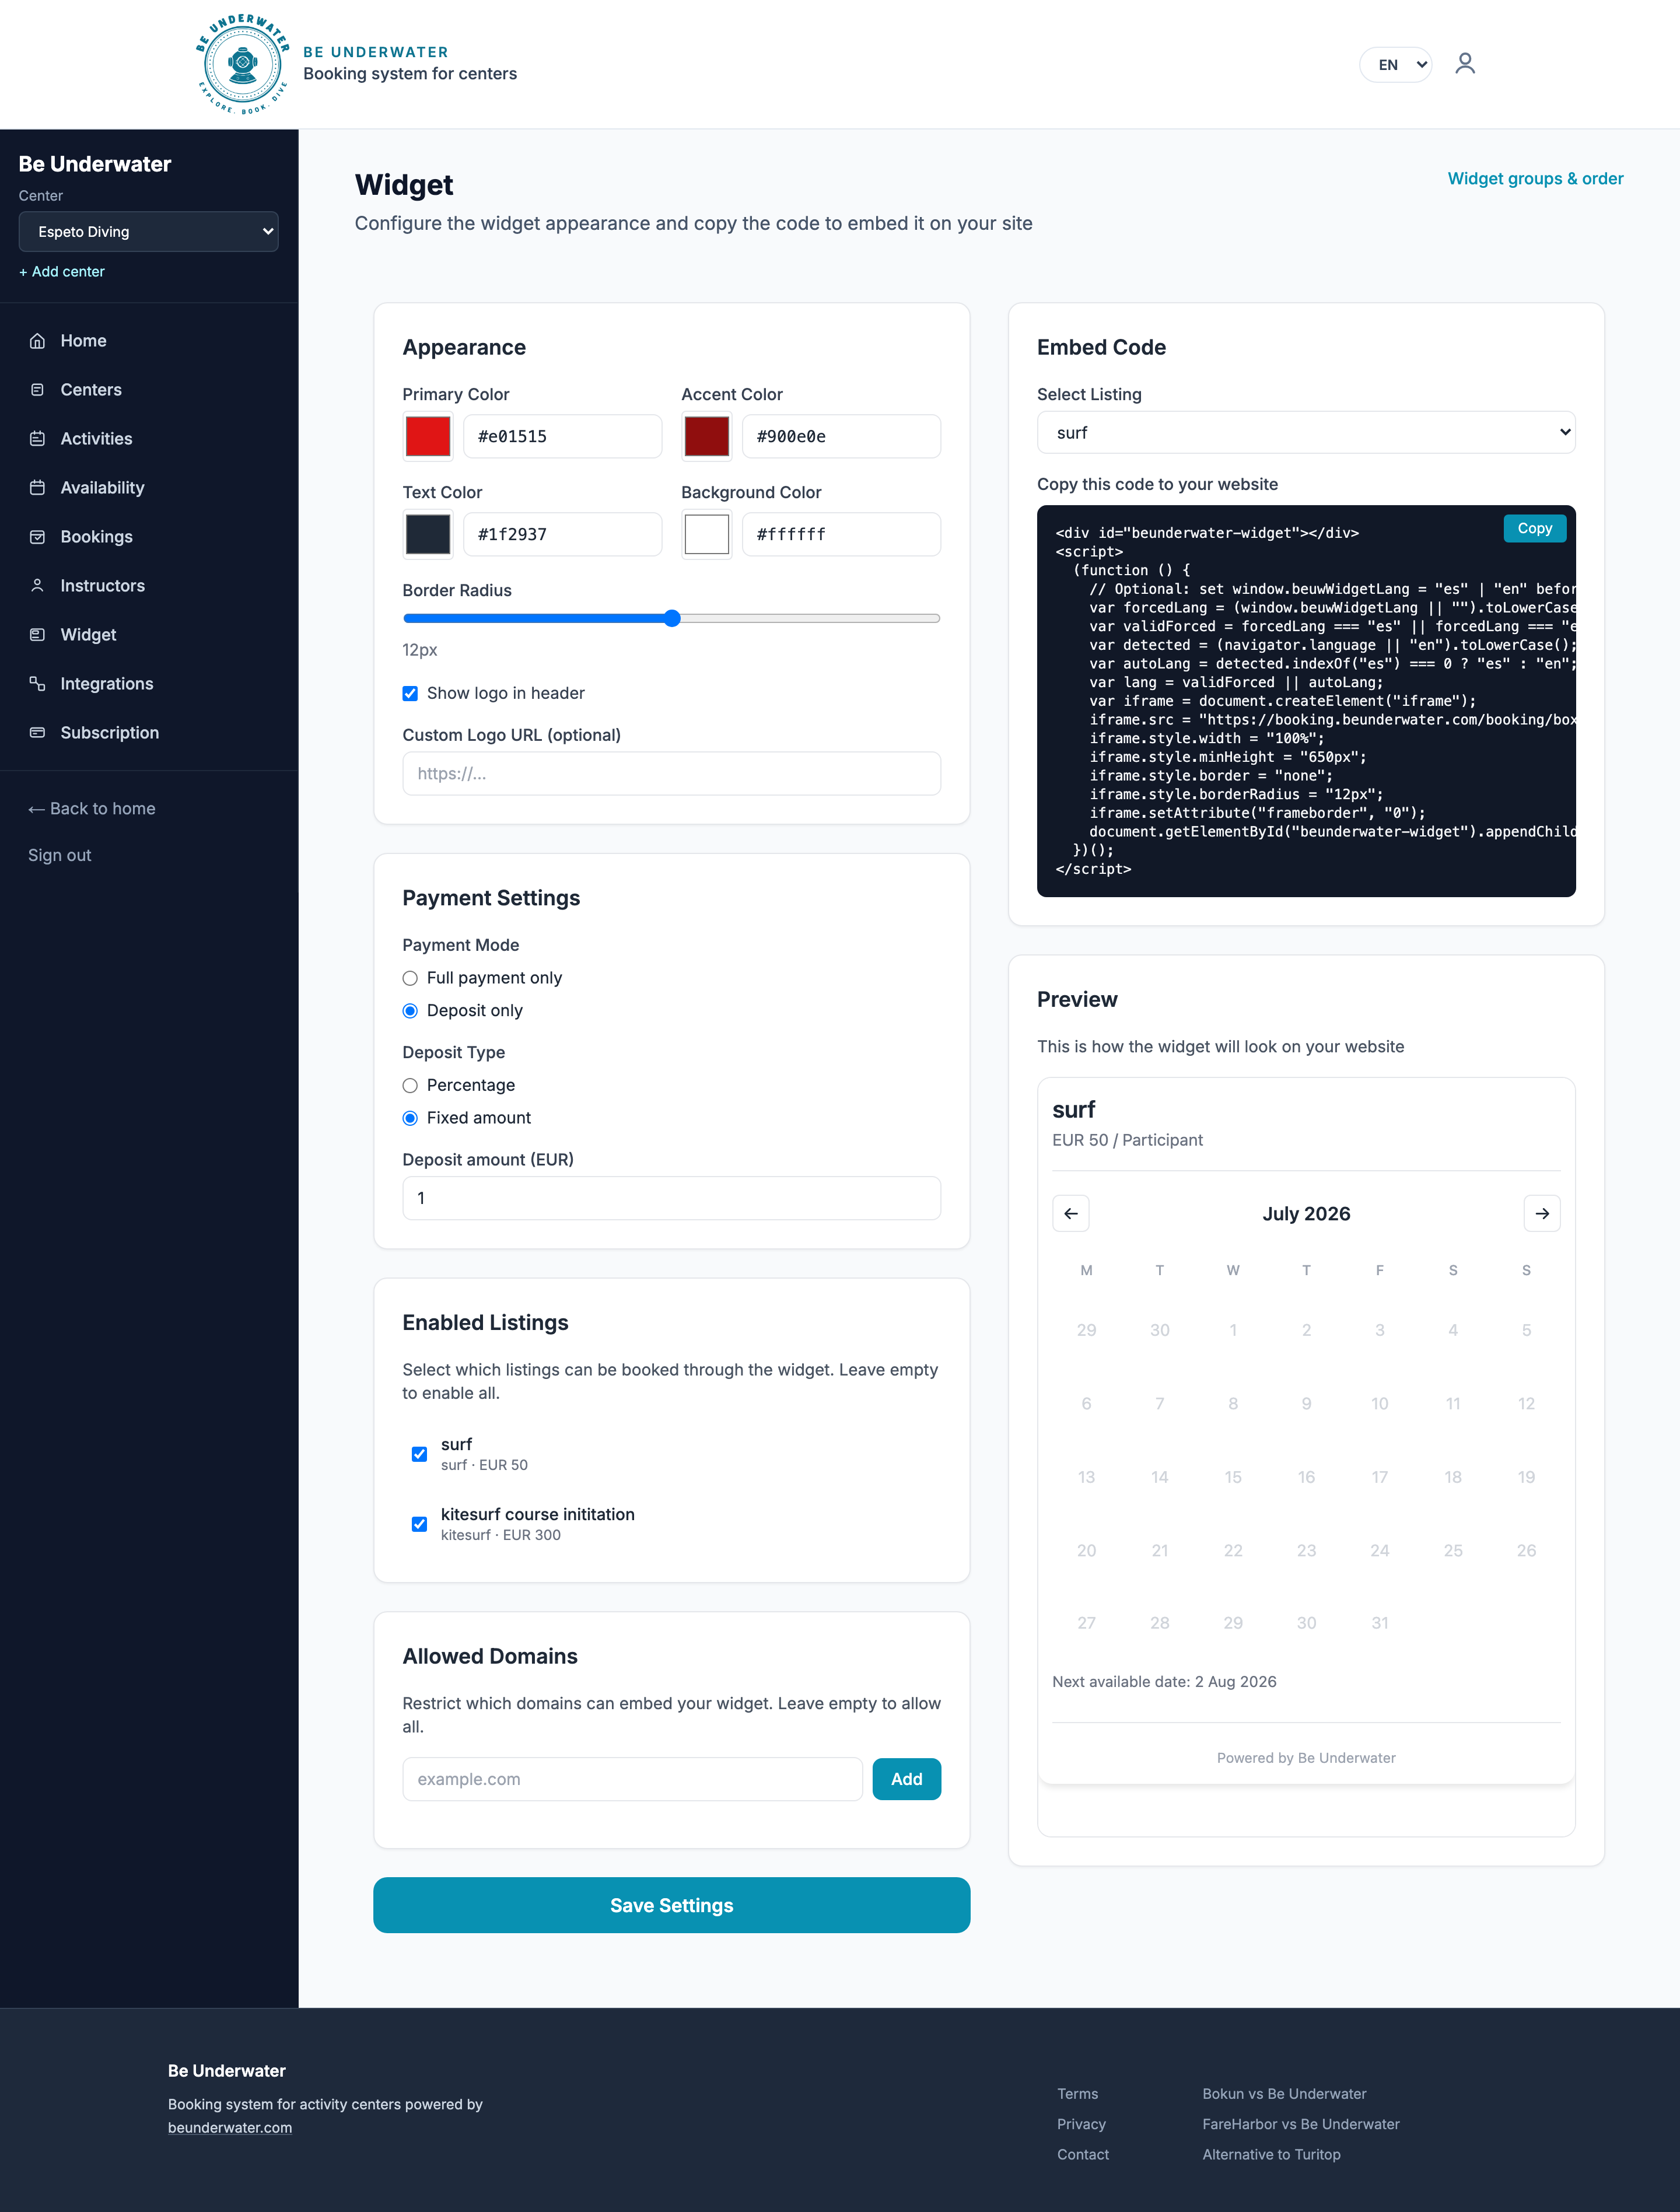Image resolution: width=1680 pixels, height=2212 pixels.
Task: Open the Accent Color dark red swatch
Action: click(707, 437)
